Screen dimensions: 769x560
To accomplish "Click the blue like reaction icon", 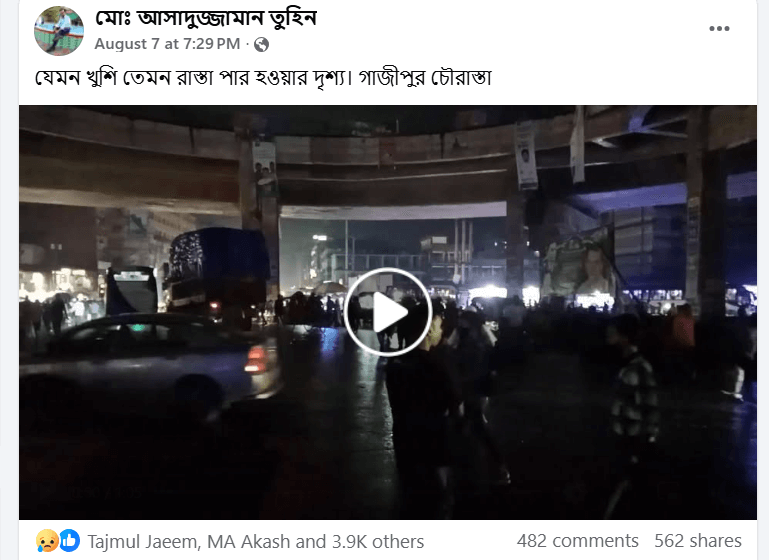I will point(70,541).
